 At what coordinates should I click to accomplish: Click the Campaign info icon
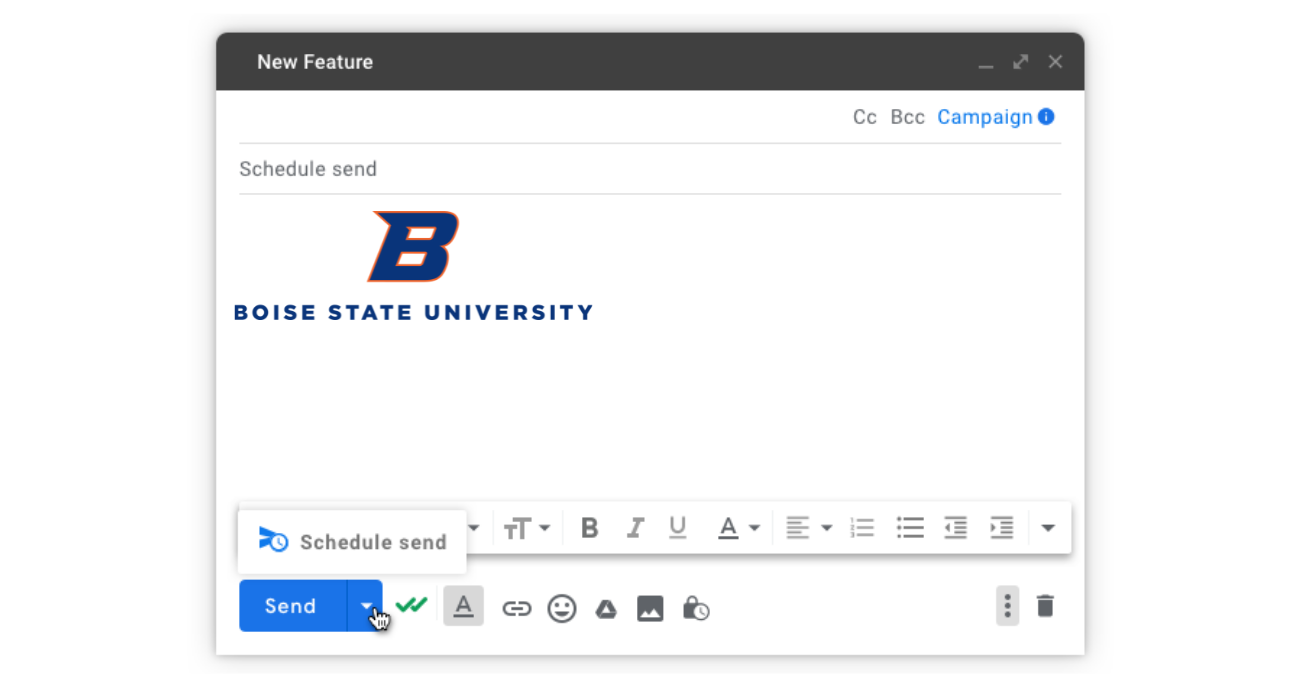(1046, 116)
